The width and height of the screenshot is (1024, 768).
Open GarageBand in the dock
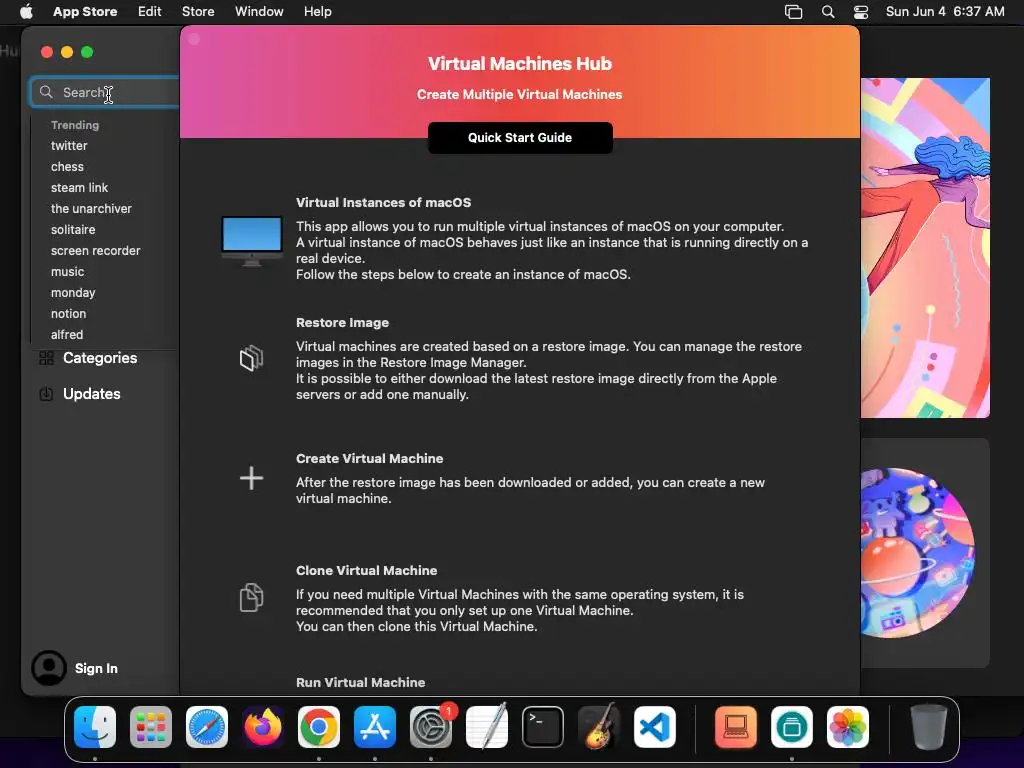pos(599,727)
